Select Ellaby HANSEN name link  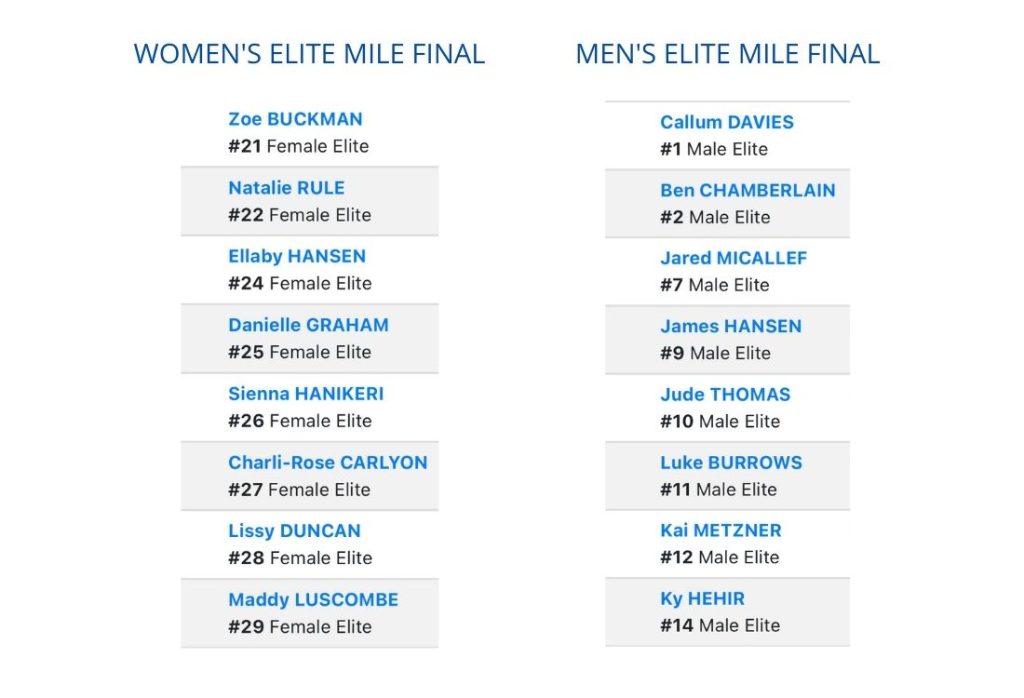[x=297, y=257]
